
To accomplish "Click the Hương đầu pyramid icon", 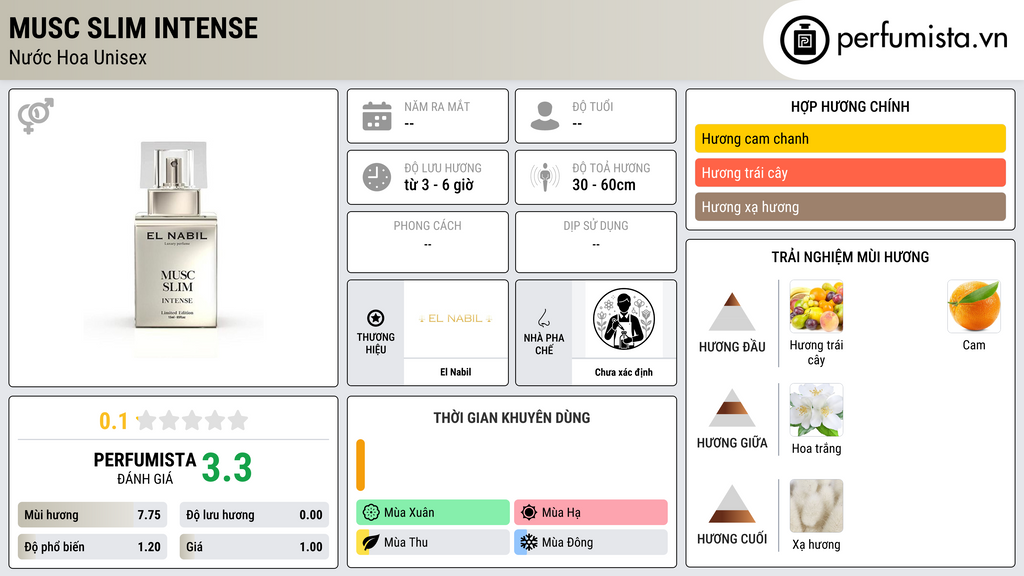I will click(x=732, y=312).
